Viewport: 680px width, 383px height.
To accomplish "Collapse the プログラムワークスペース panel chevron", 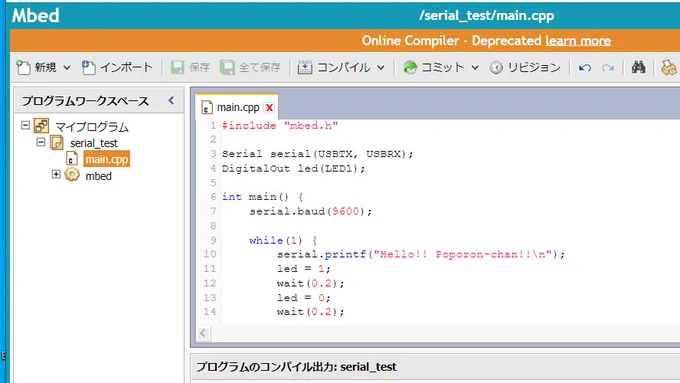I will tap(171, 101).
